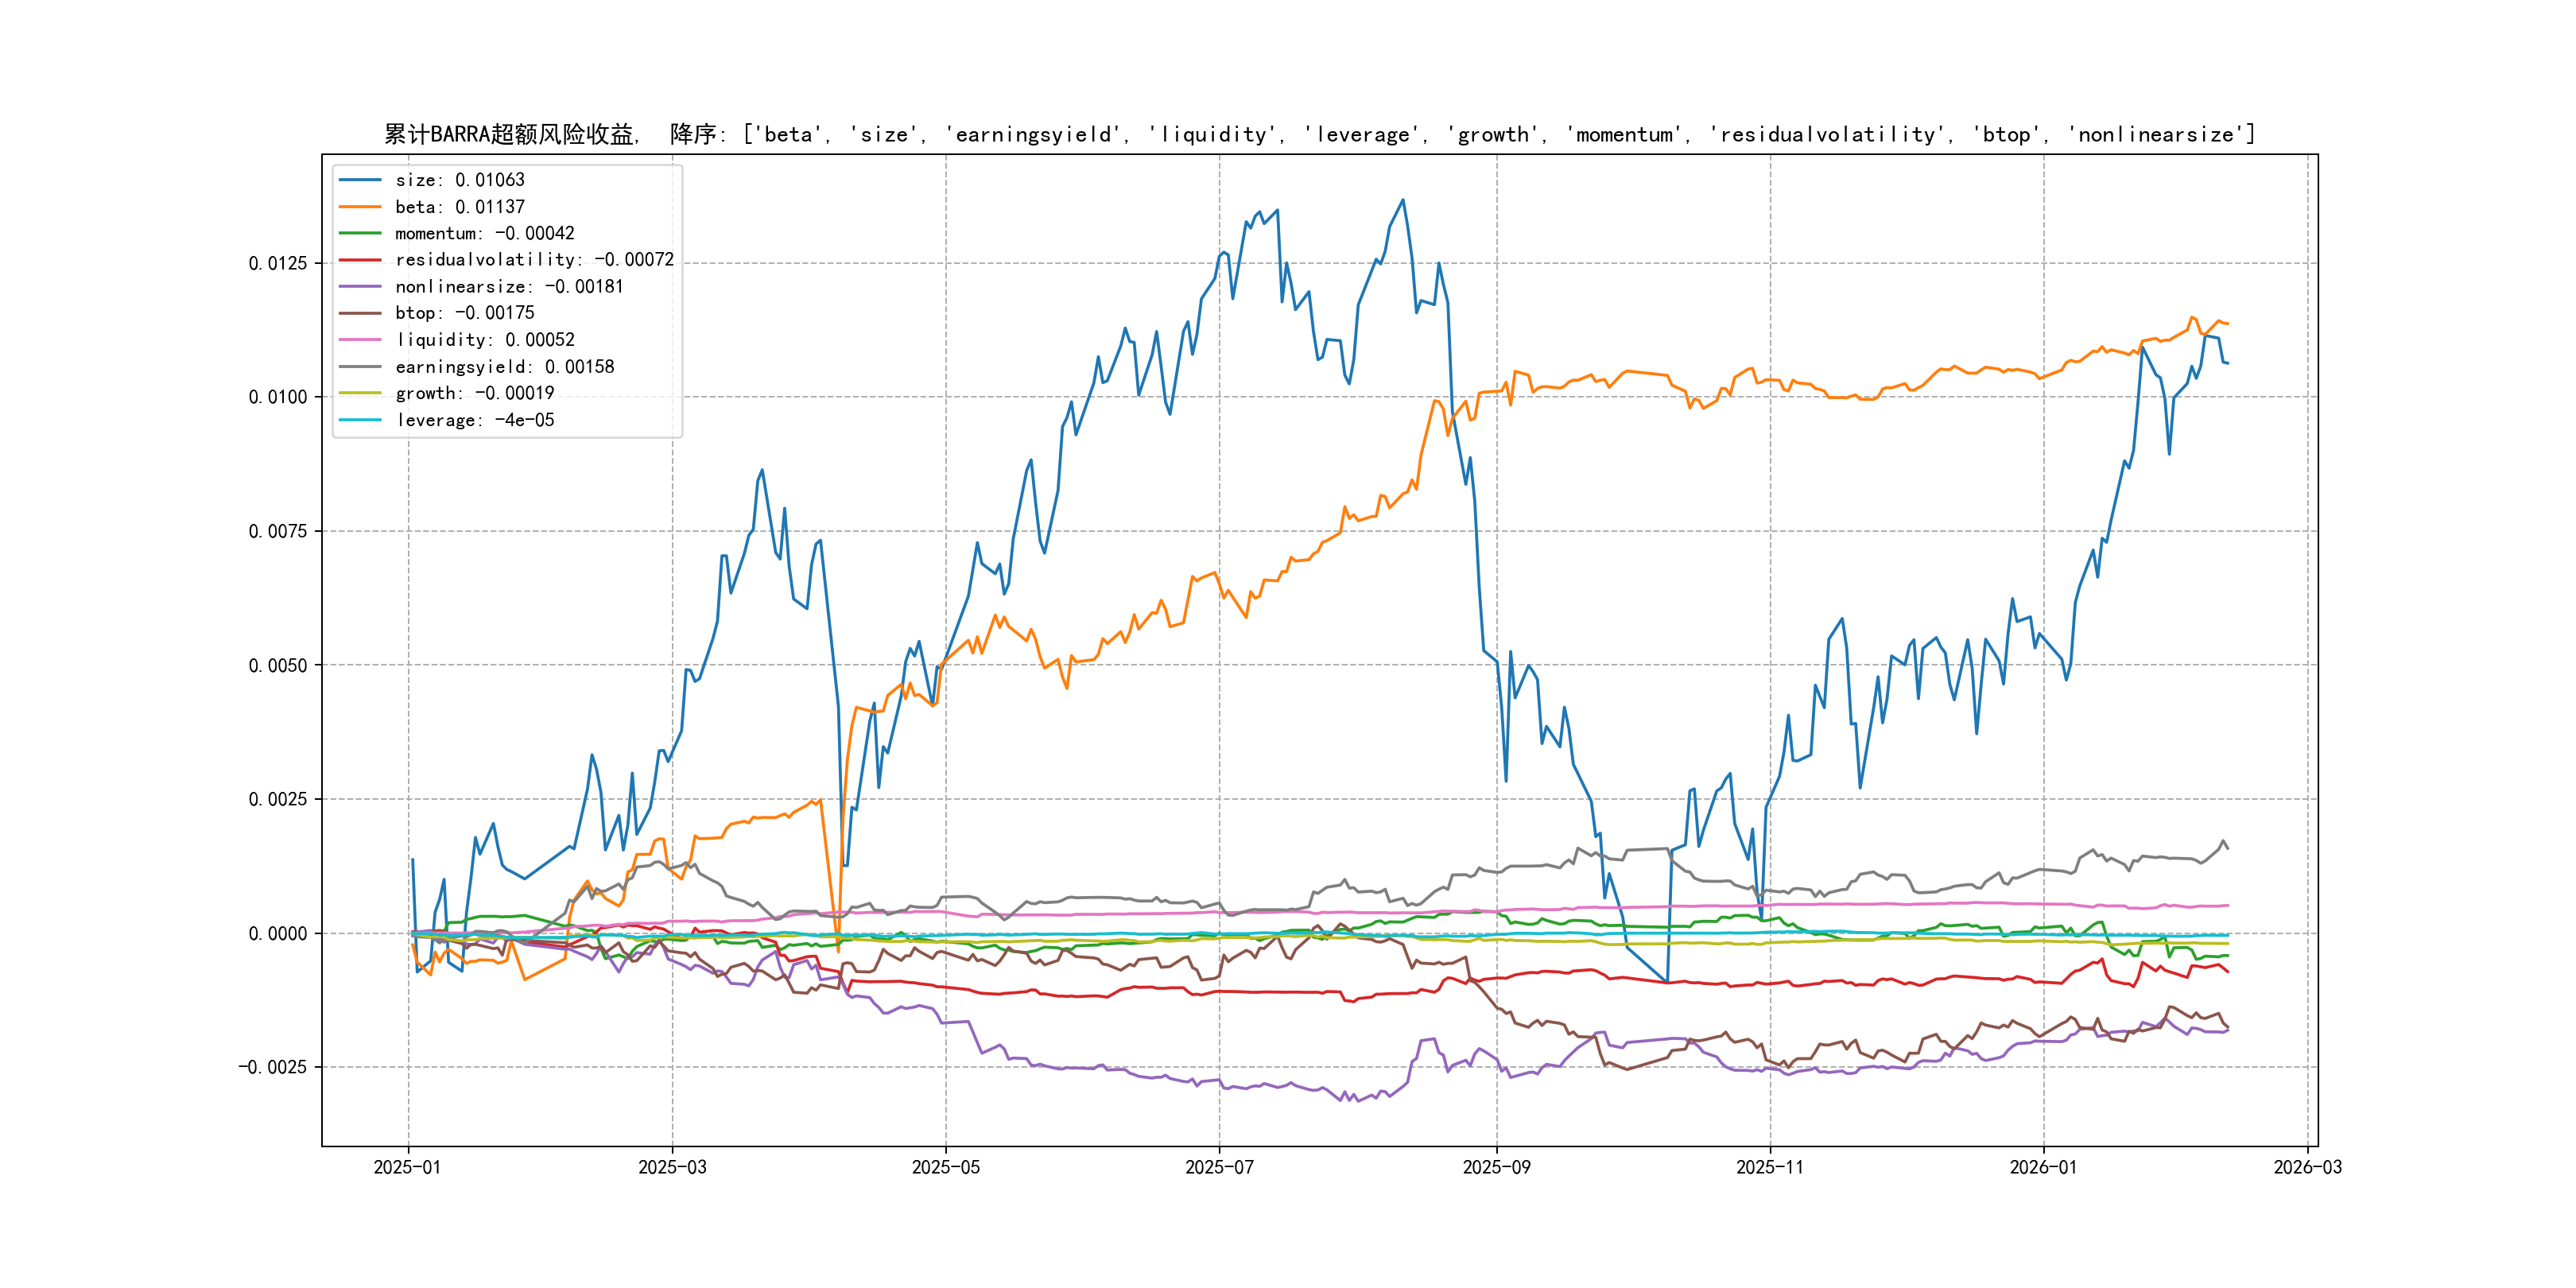2576x1288 pixels.
Task: Click the orange beta legend line sample
Action: point(360,207)
